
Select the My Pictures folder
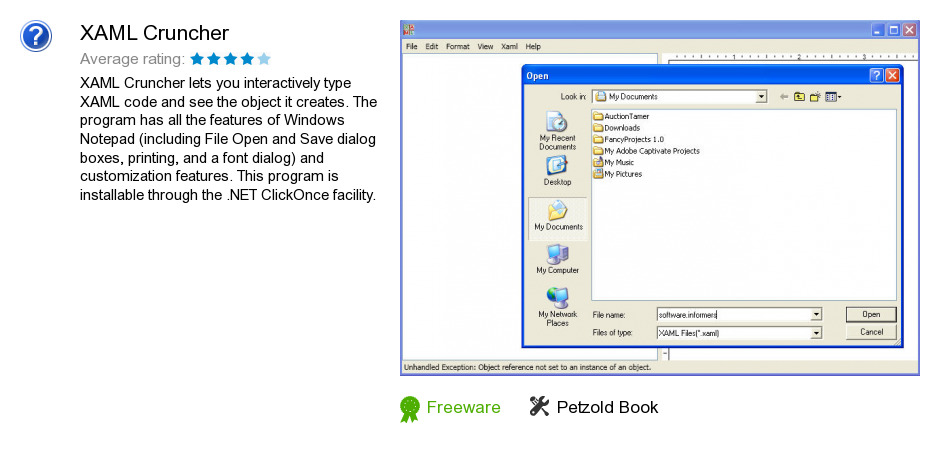tap(617, 174)
